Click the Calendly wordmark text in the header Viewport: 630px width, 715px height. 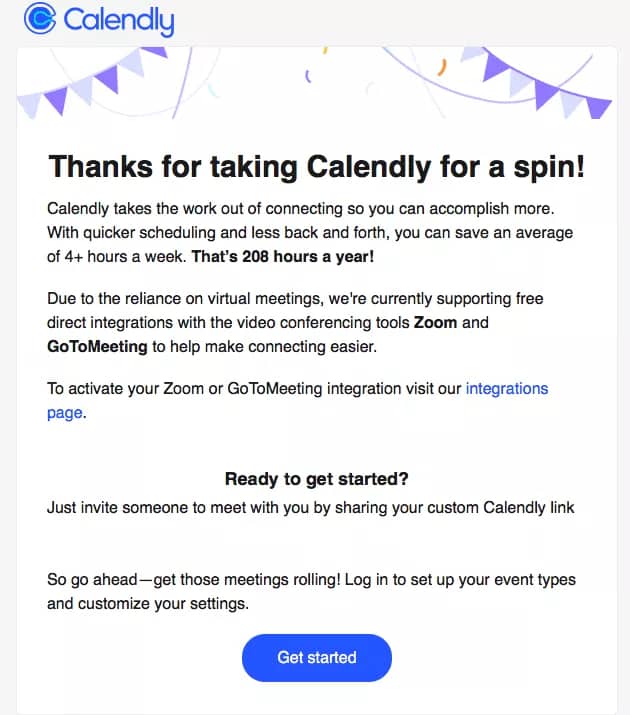click(119, 21)
